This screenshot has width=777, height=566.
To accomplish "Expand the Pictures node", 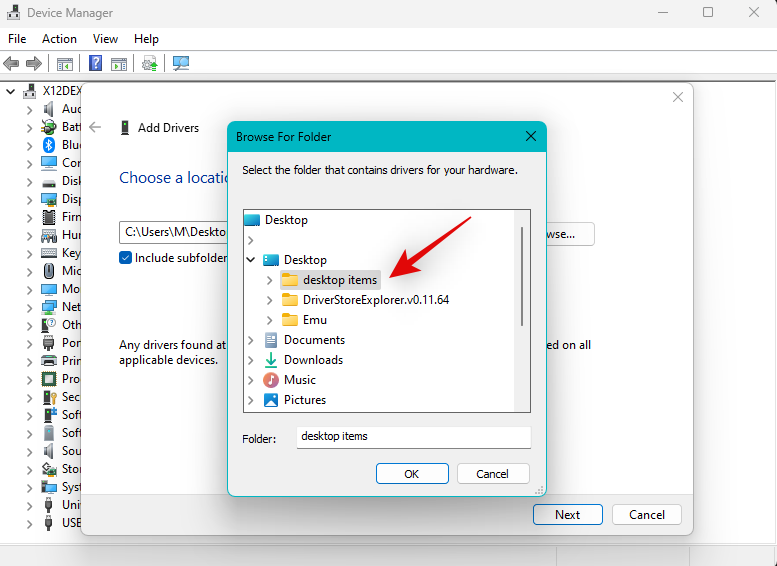I will pyautogui.click(x=251, y=400).
